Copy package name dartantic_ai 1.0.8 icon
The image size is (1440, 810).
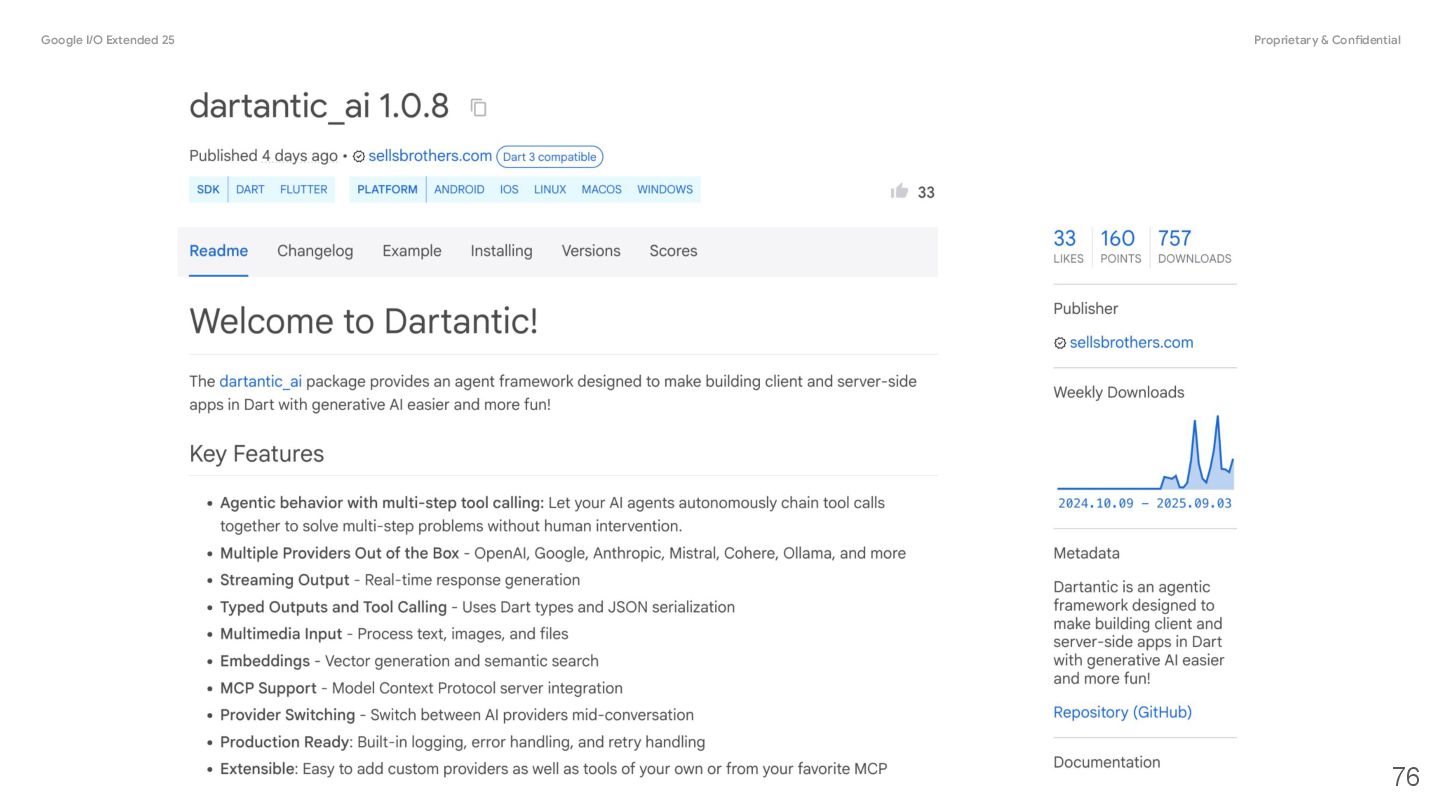479,107
